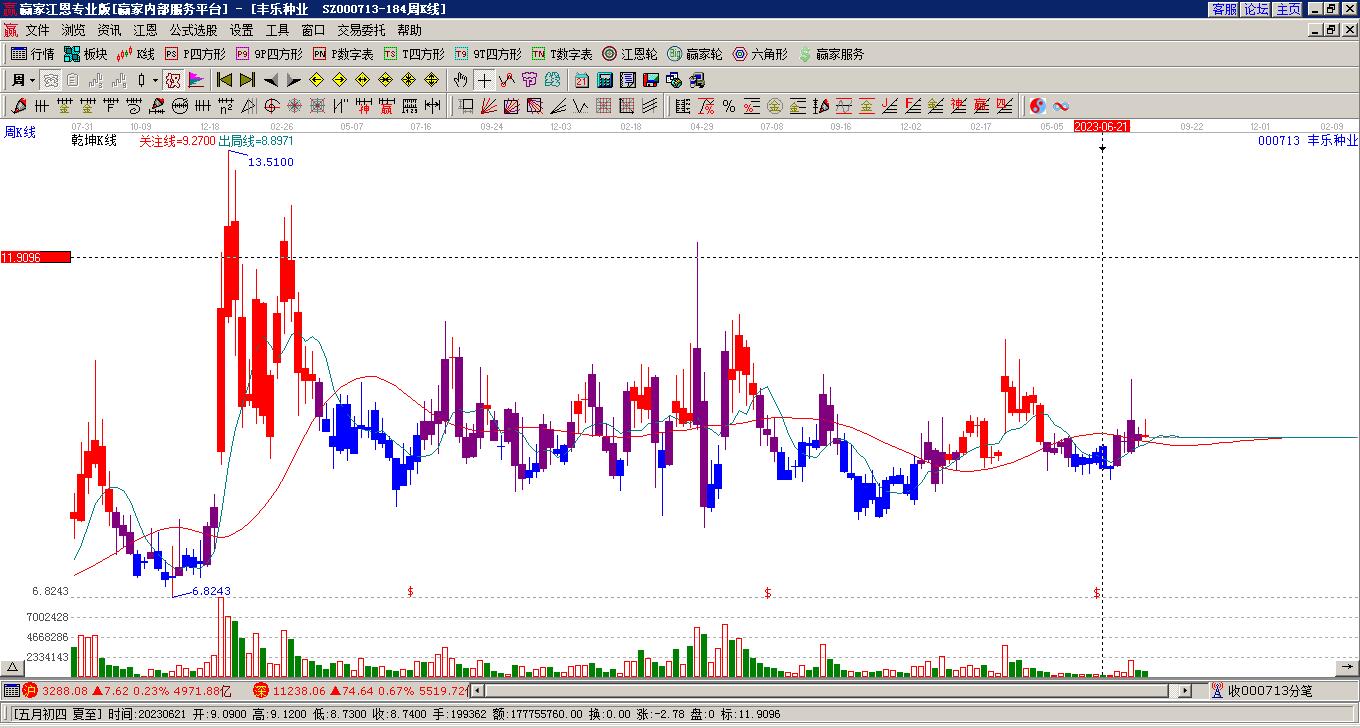Open the 资讯 menu

pyautogui.click(x=110, y=31)
